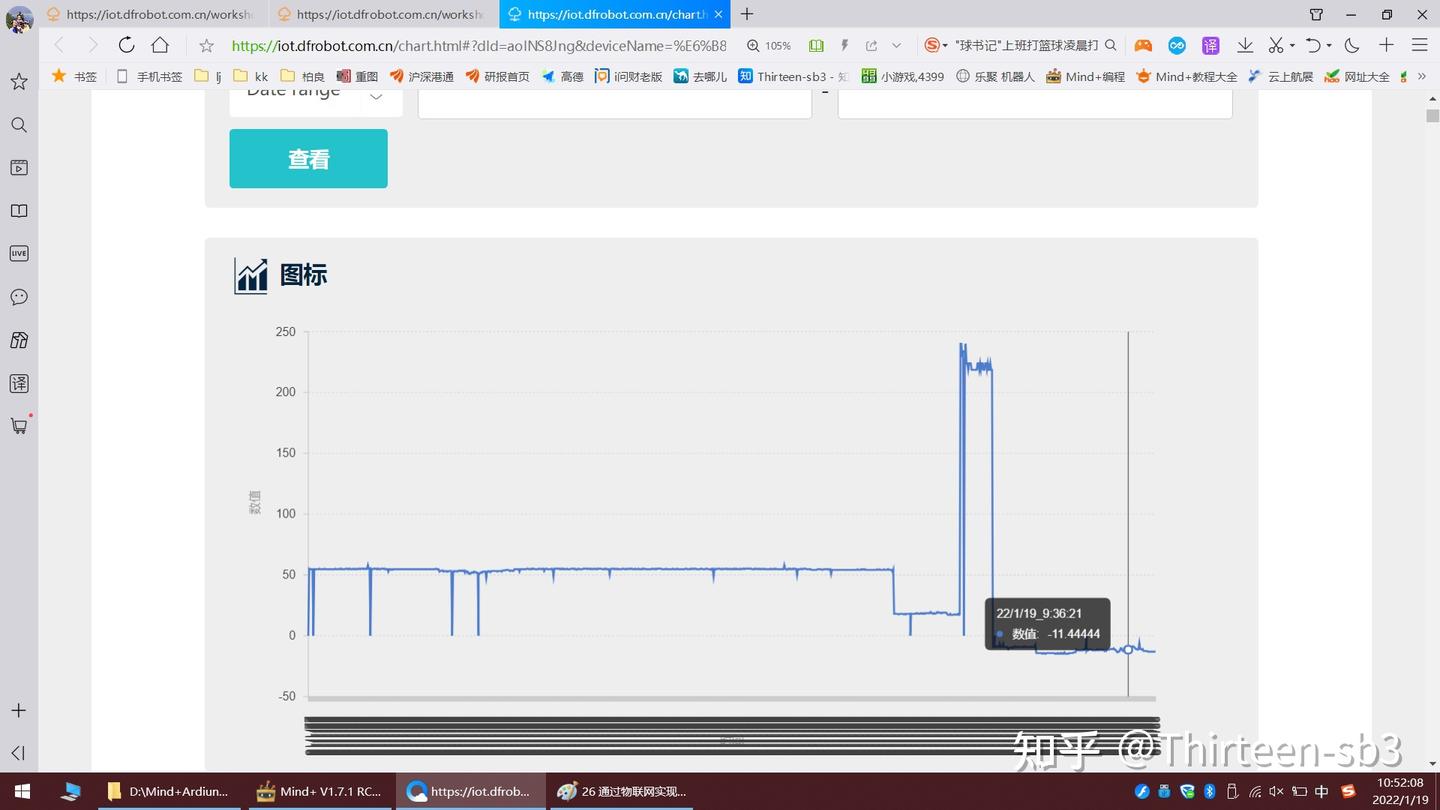Open the downloads manager
Screen dimensions: 1440x810
coord(1245,45)
